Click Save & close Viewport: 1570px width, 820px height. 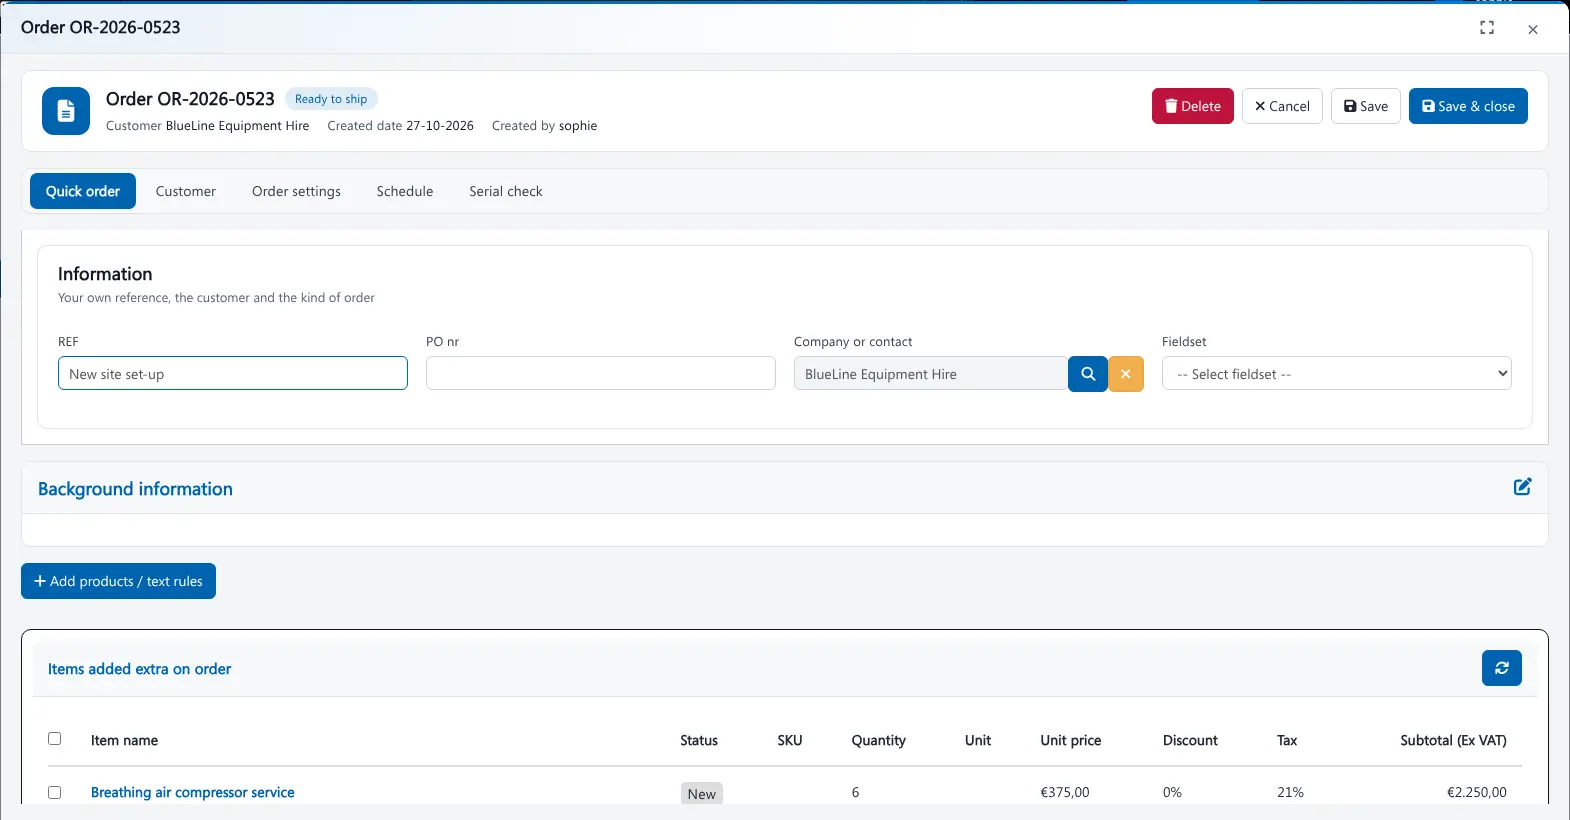(1468, 106)
